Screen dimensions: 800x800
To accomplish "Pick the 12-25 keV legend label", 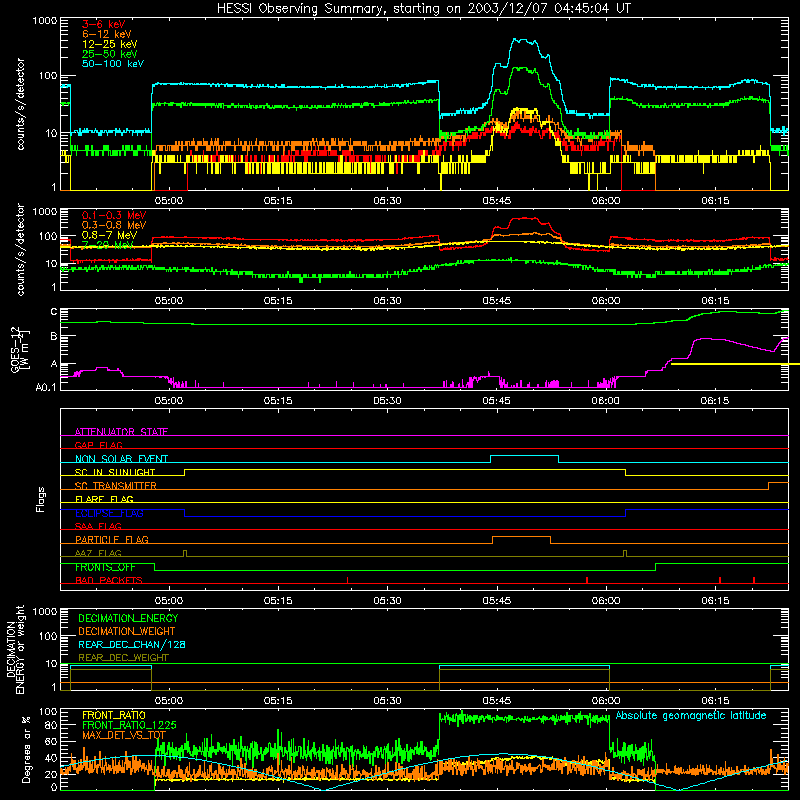I will (x=110, y=44).
